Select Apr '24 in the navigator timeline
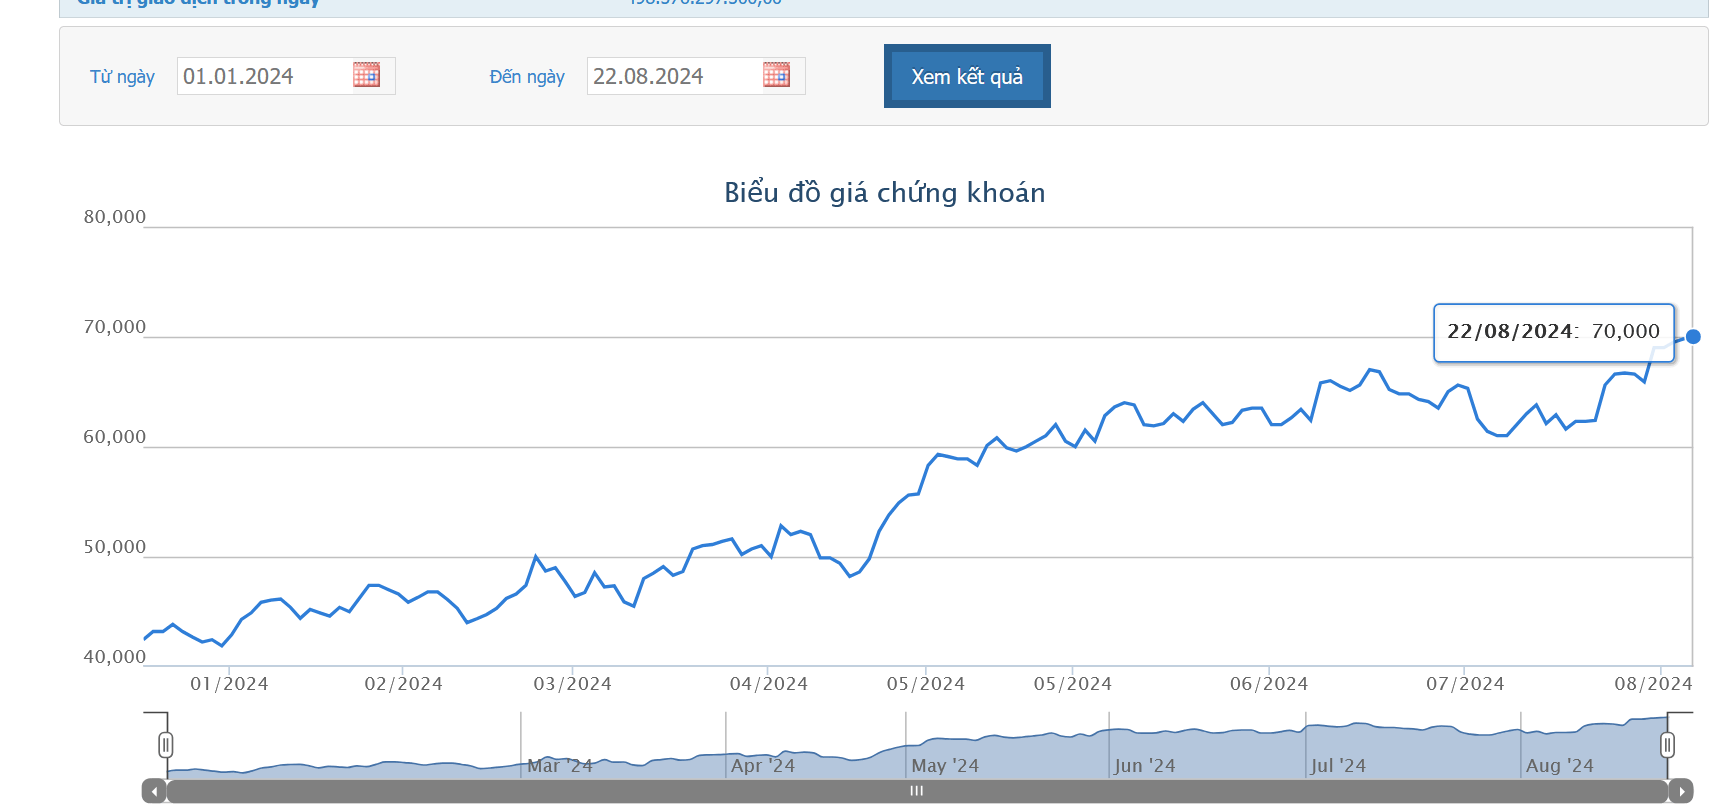 tap(762, 766)
